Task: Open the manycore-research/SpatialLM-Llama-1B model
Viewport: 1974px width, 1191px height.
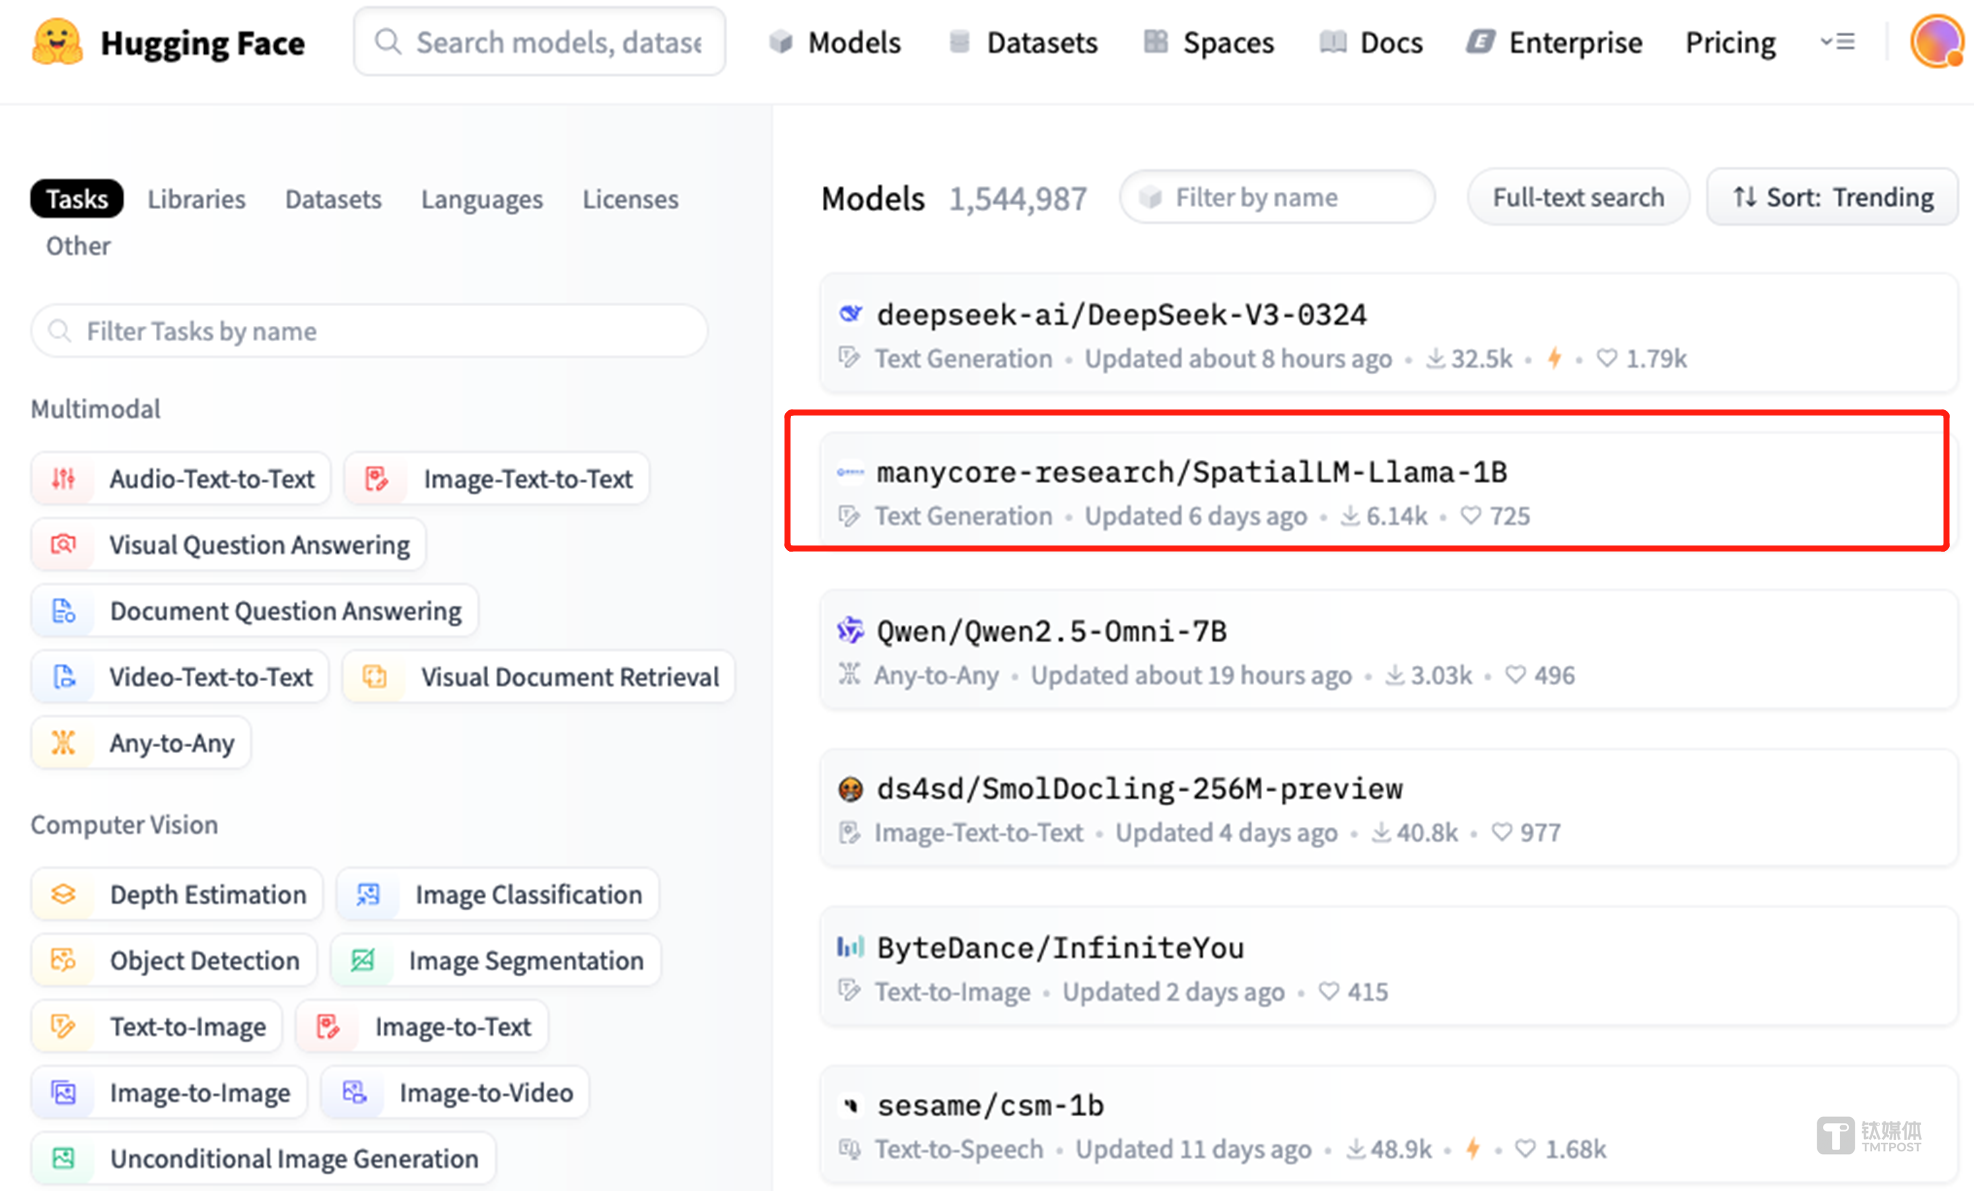Action: pyautogui.click(x=1191, y=472)
